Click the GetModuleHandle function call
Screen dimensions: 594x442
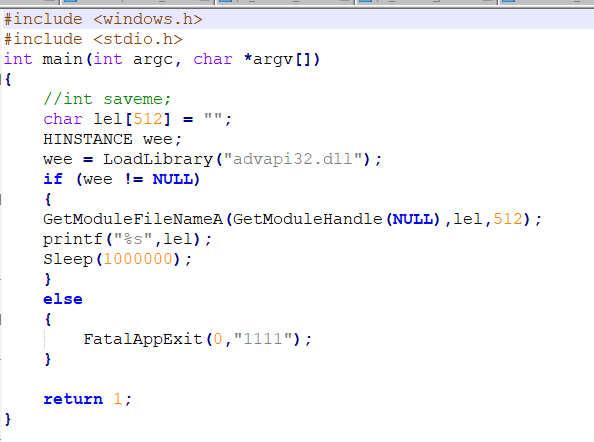pos(307,219)
